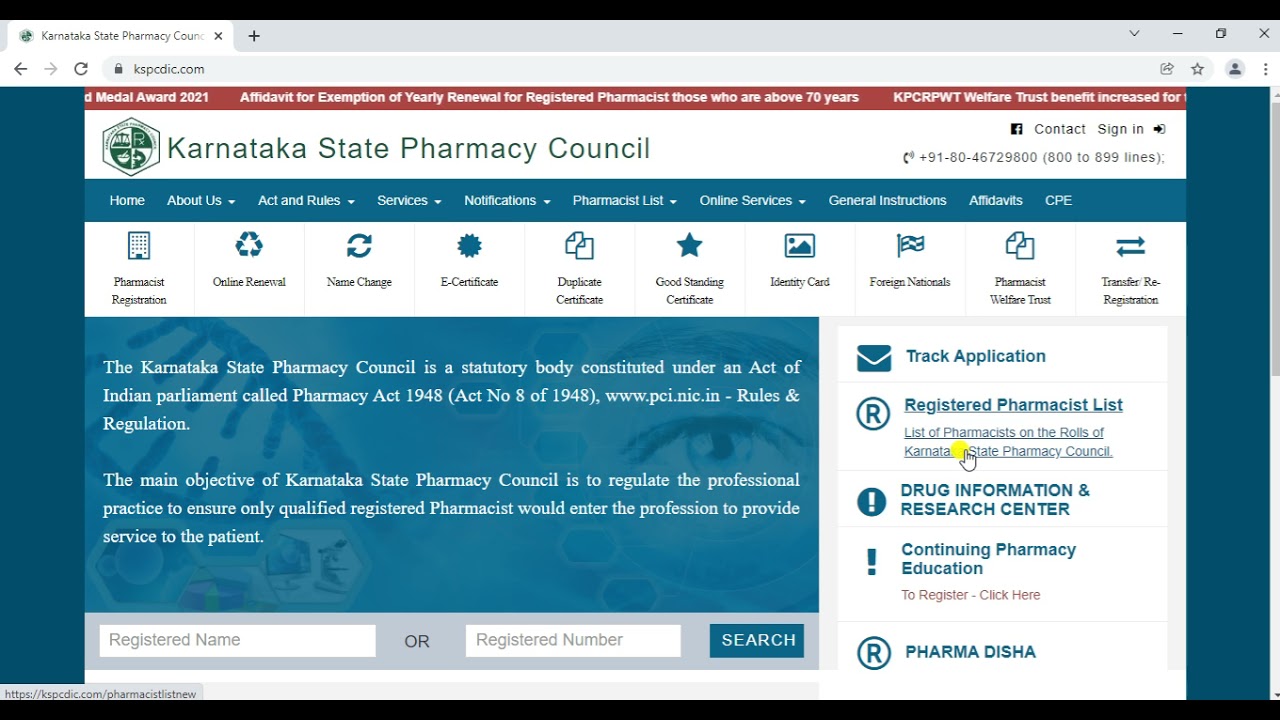The width and height of the screenshot is (1280, 720).
Task: Open the Contact link
Action: [1060, 129]
